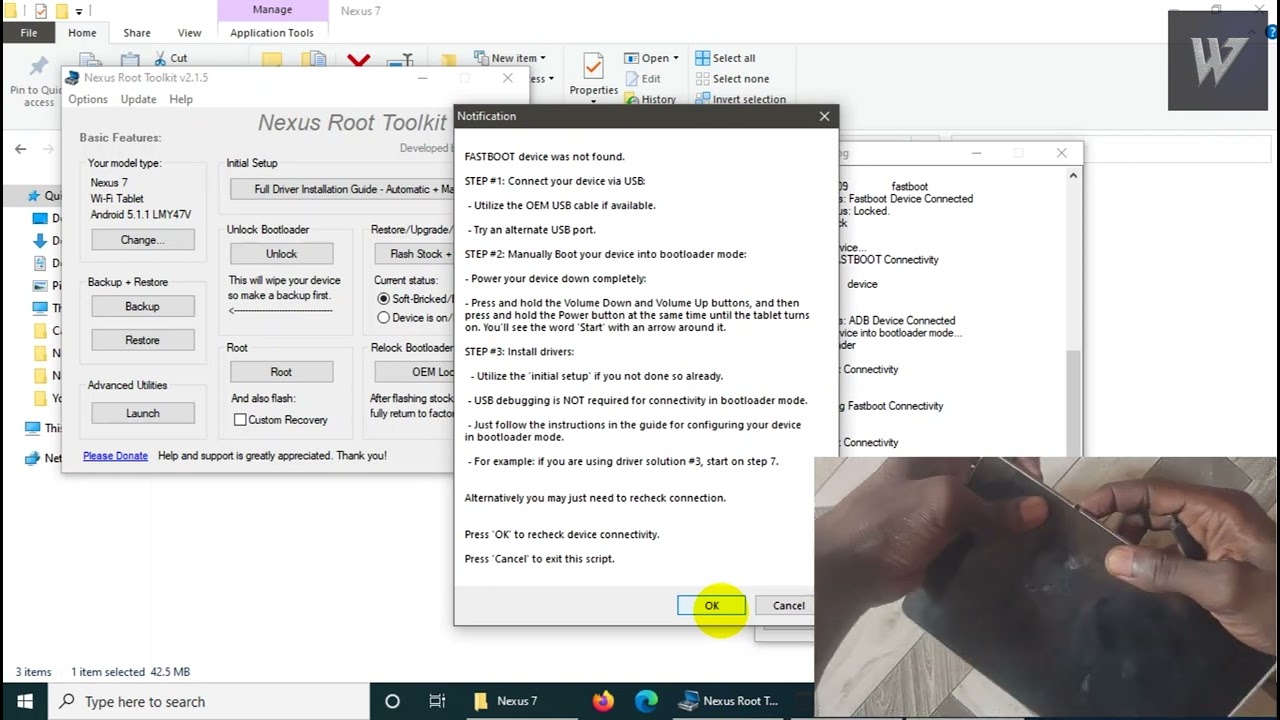This screenshot has width=1280, height=720.
Task: Click the Pin to Quick access pin icon
Action: click(x=39, y=66)
